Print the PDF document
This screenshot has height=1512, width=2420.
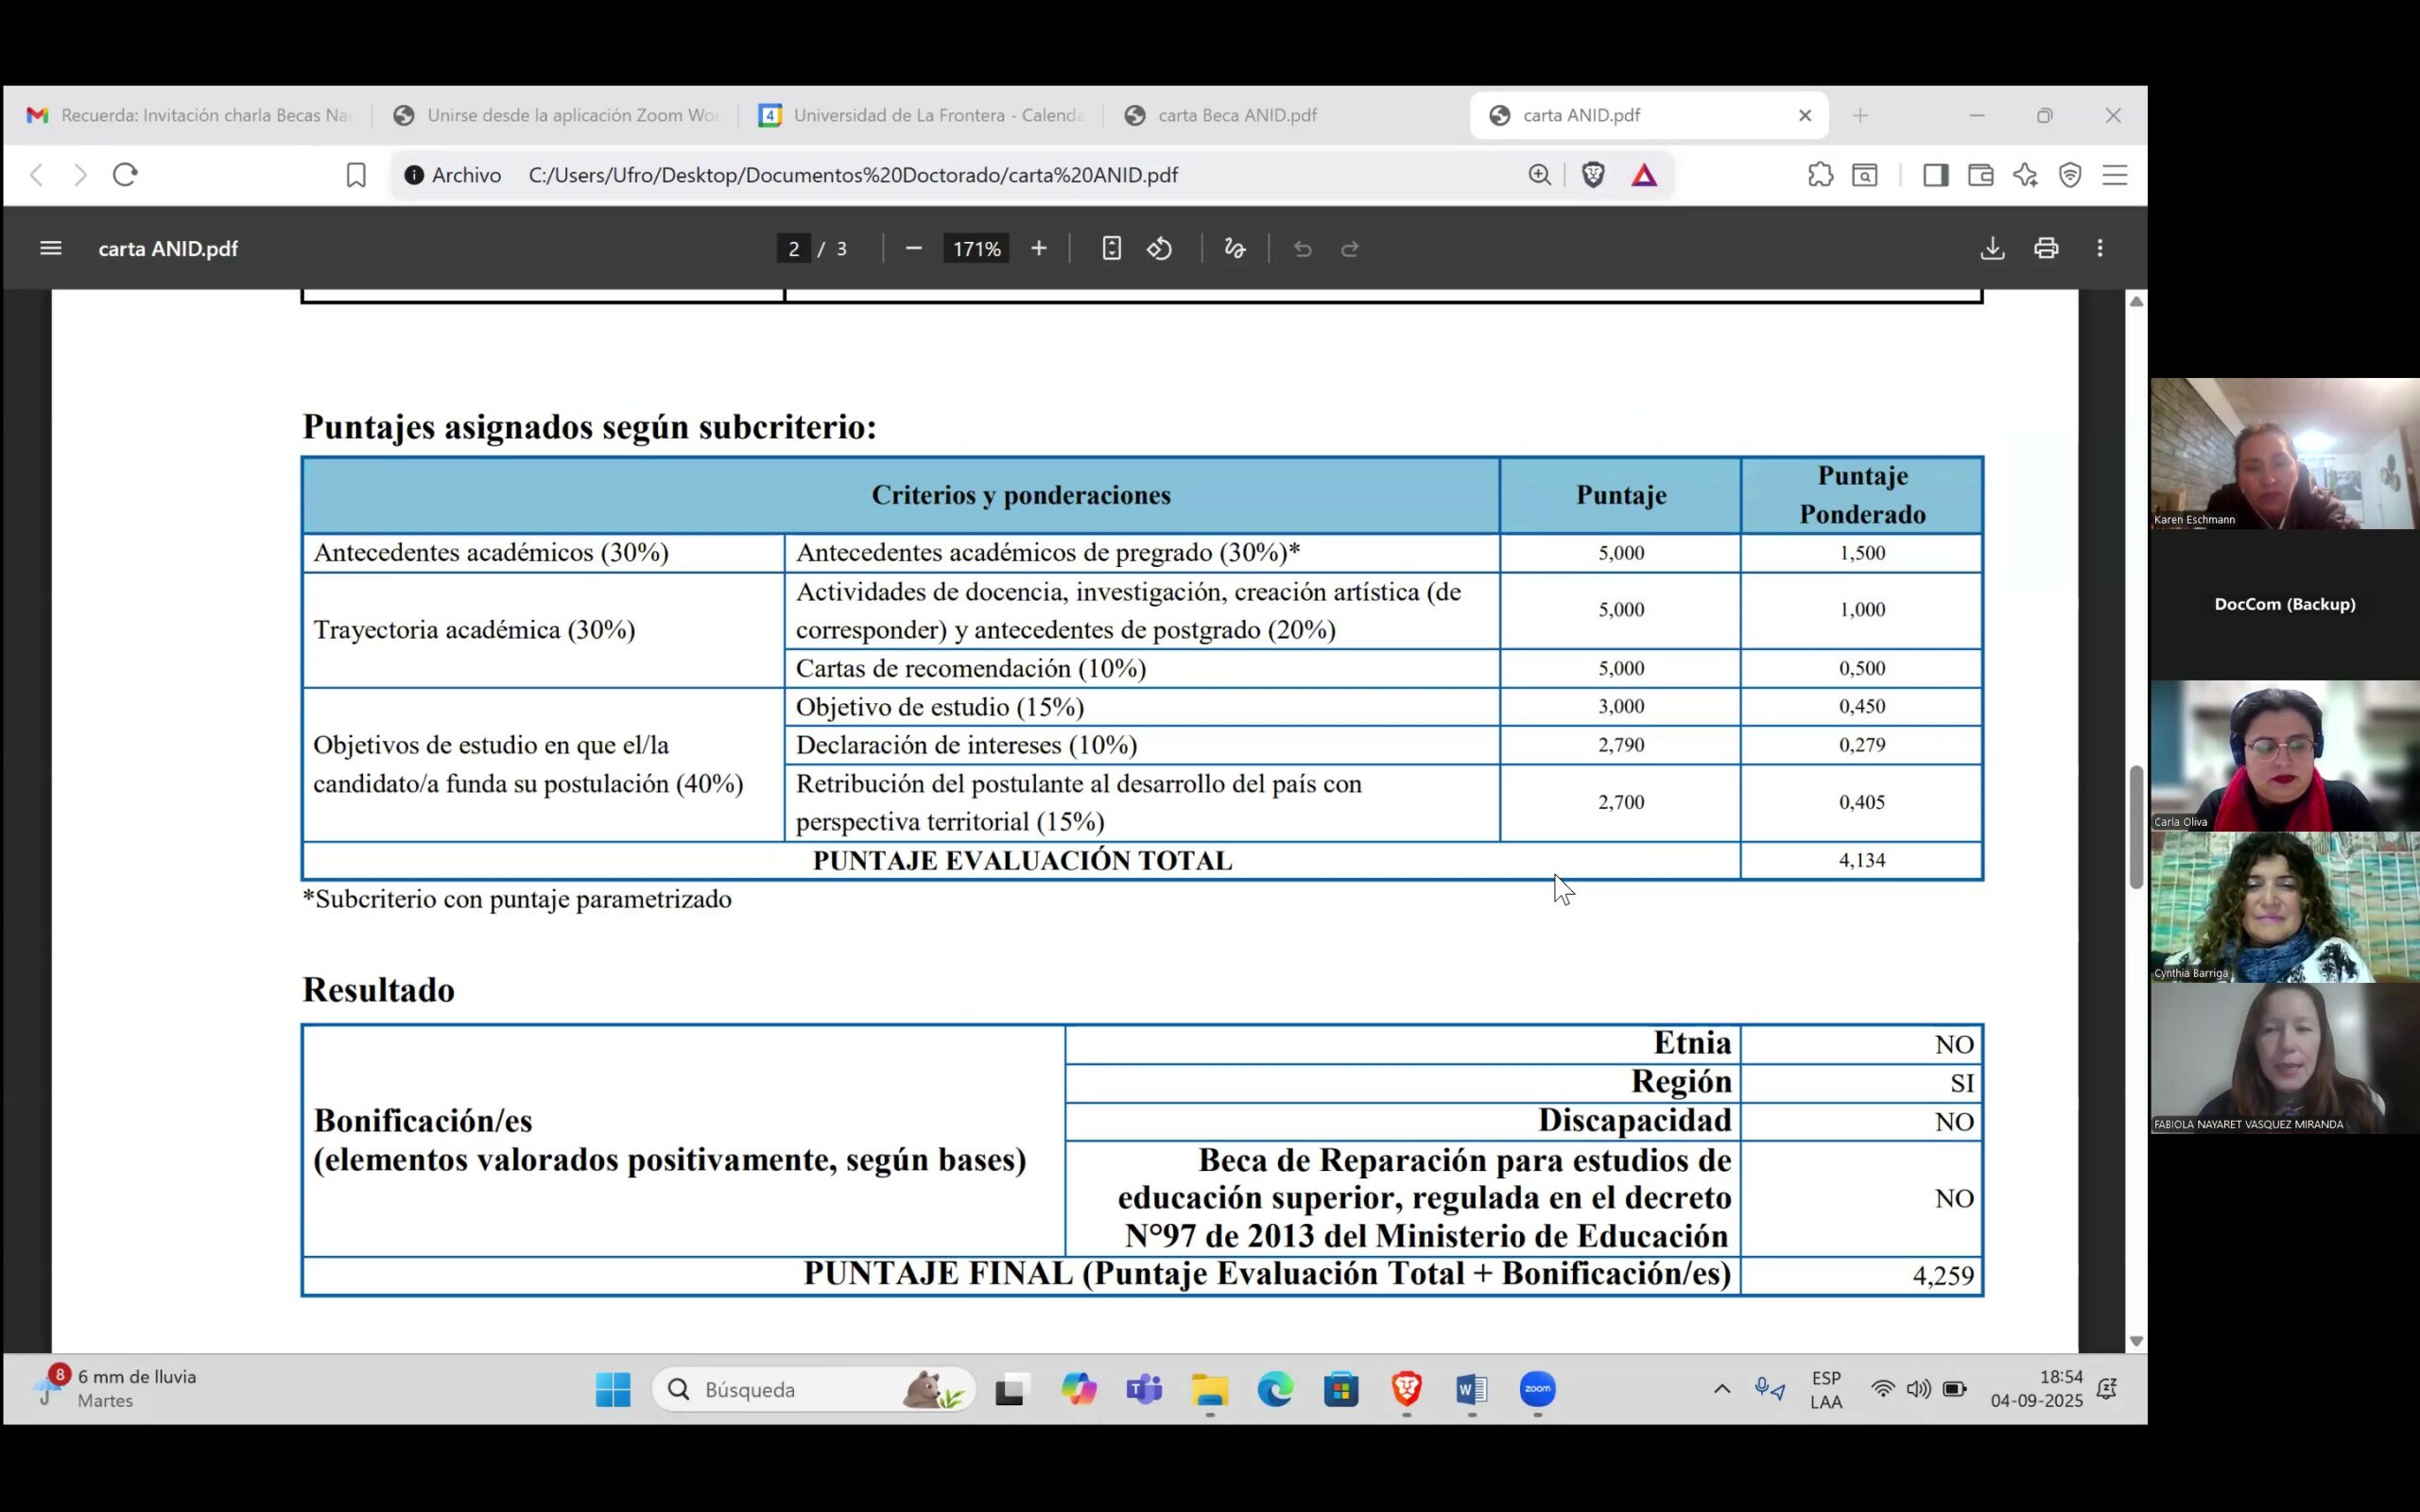tap(2046, 248)
